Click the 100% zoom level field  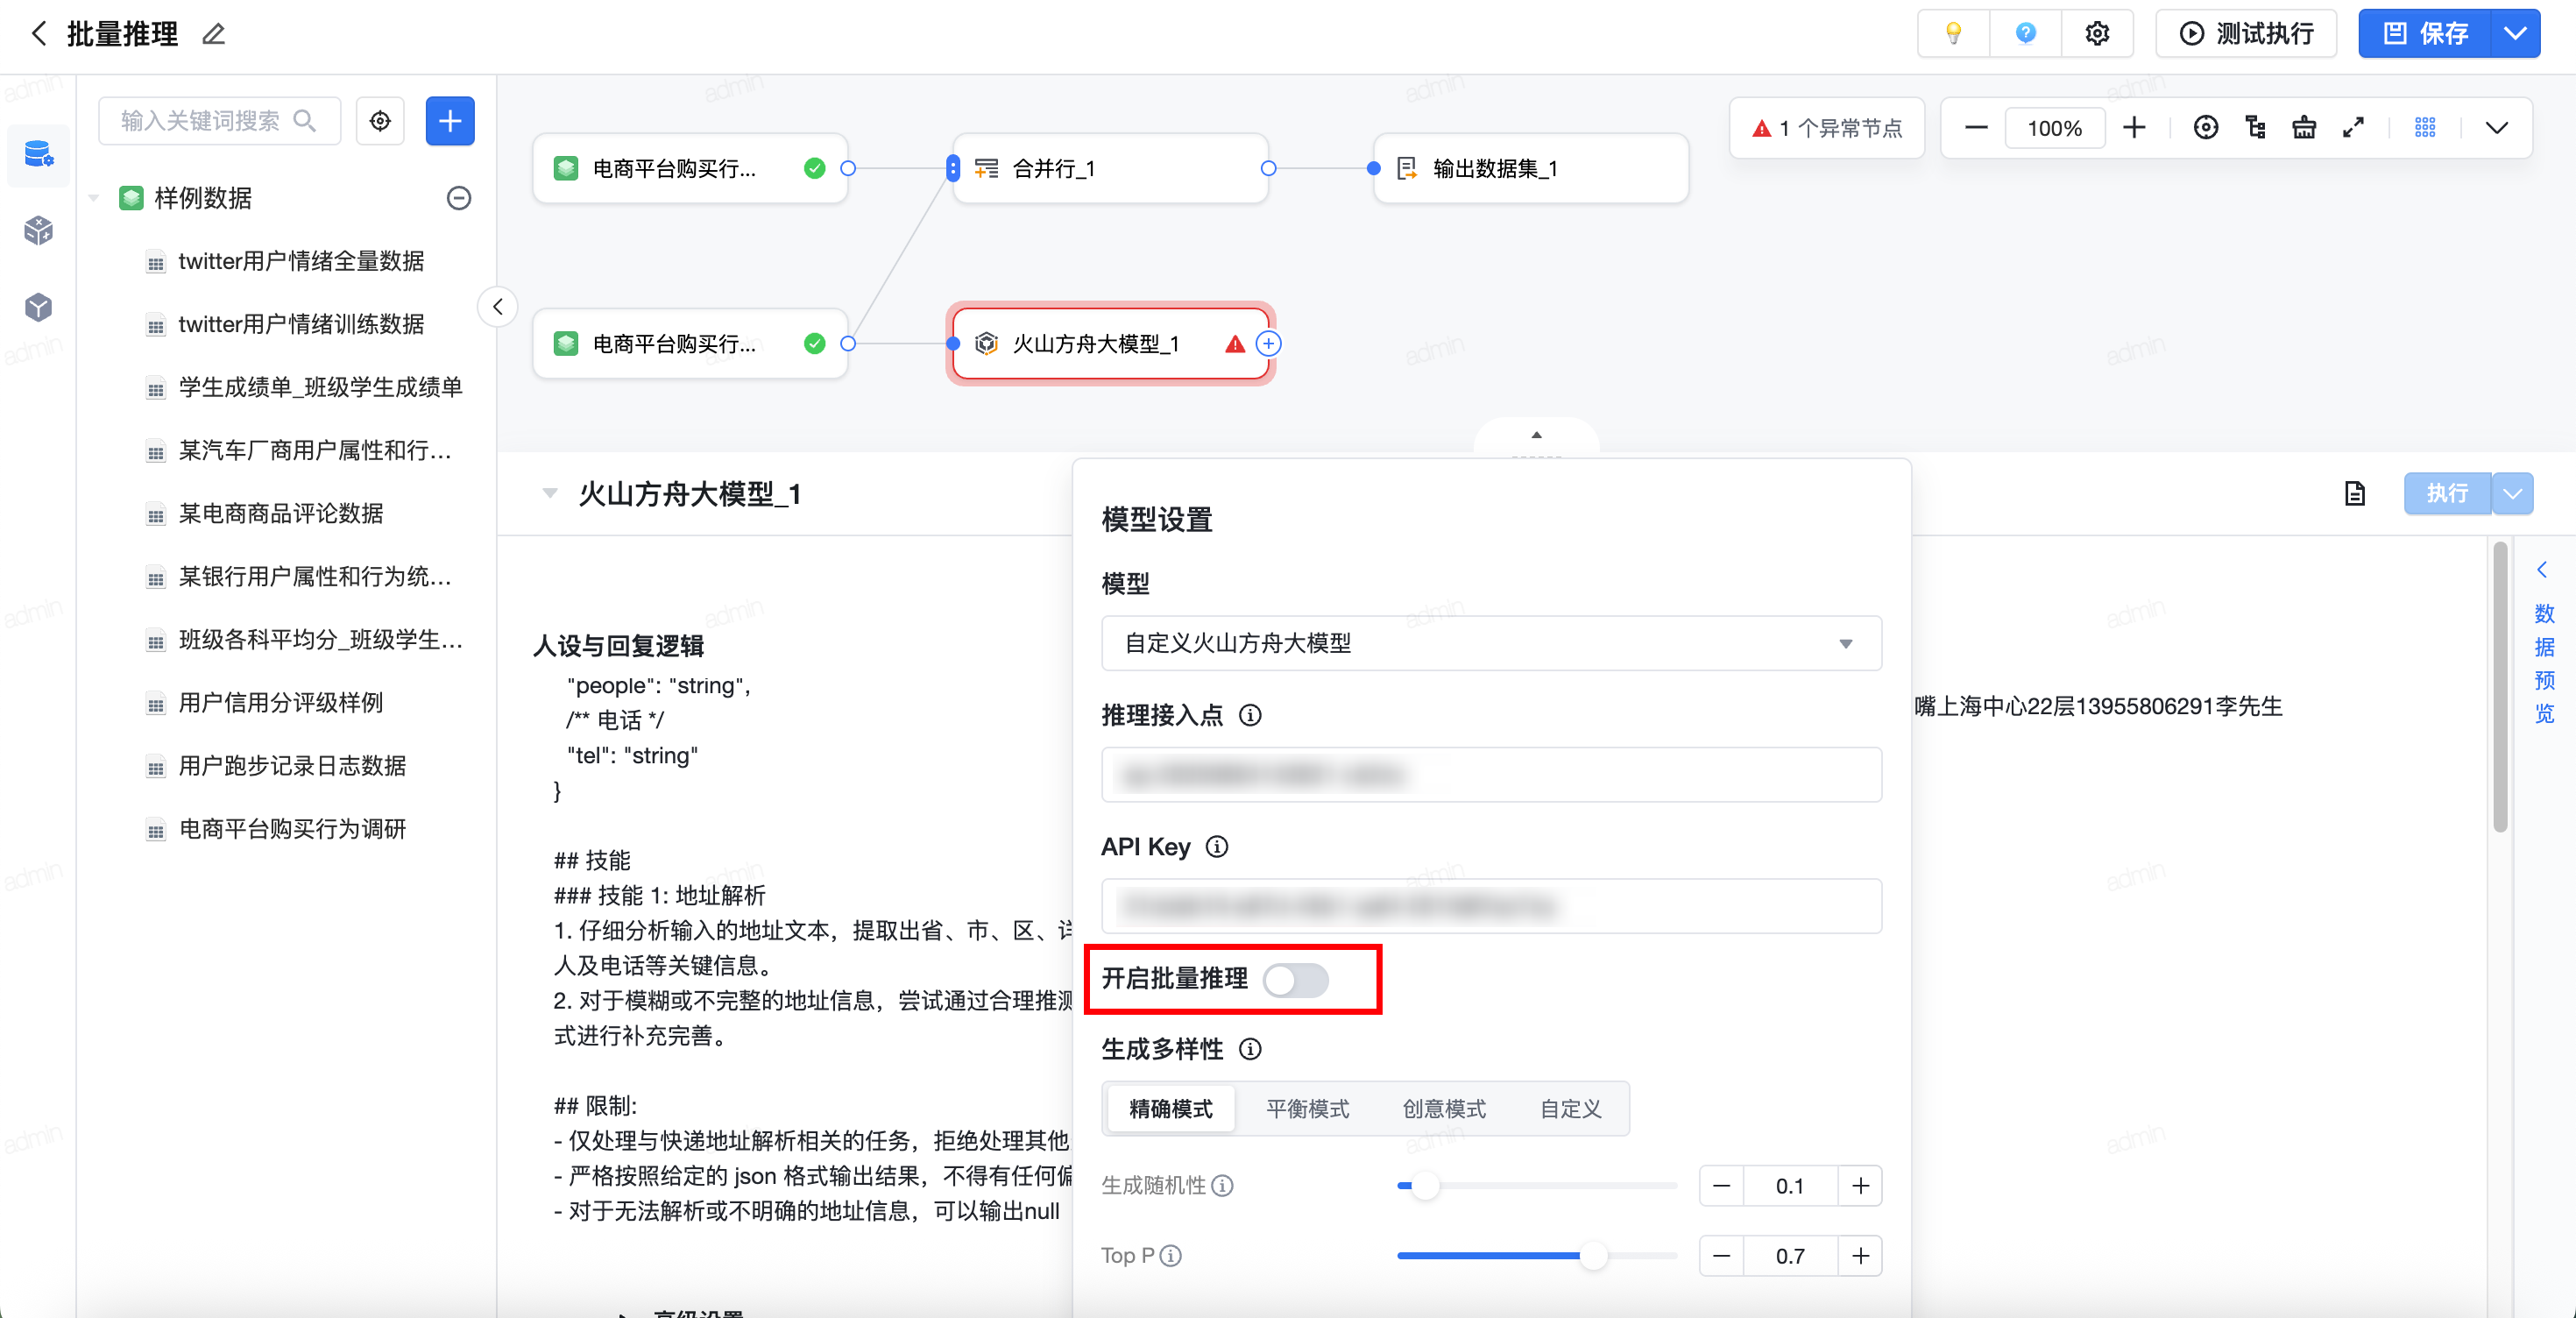coord(2054,128)
